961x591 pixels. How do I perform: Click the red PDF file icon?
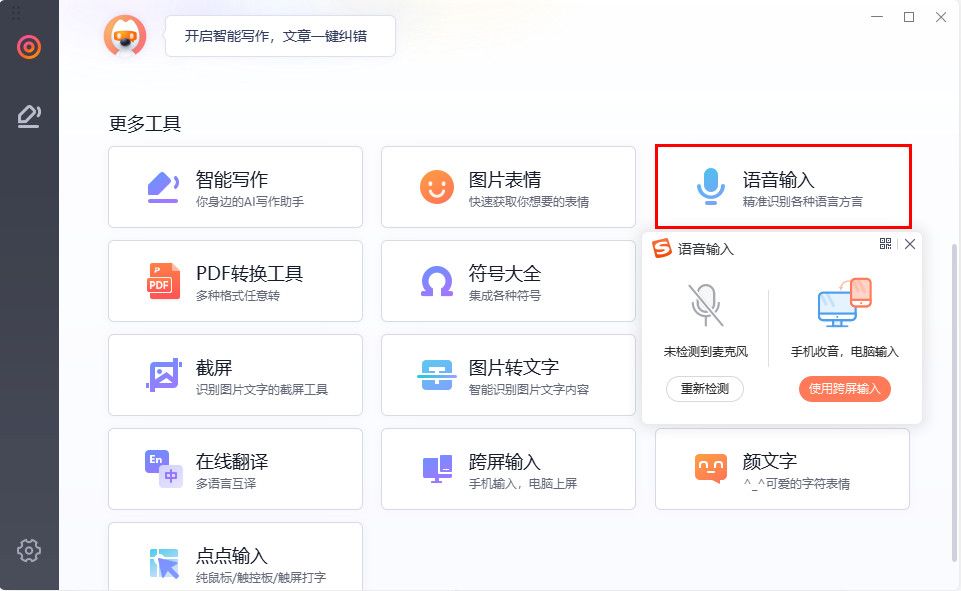click(x=163, y=281)
